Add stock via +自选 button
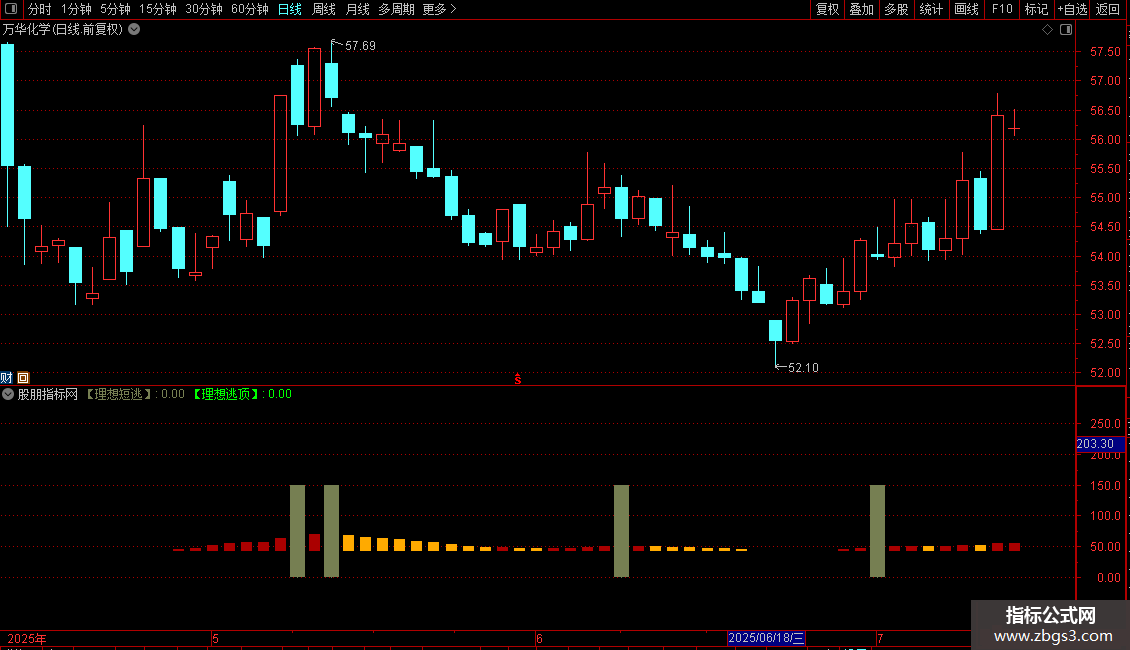This screenshot has height=650, width=1130. pyautogui.click(x=1072, y=9)
